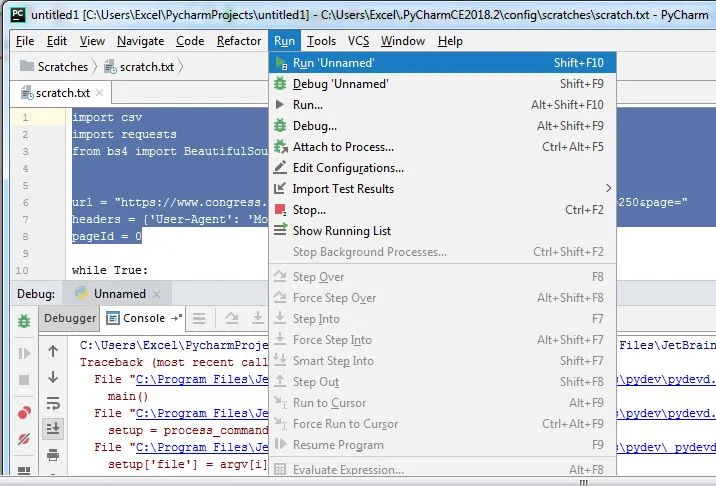
Task: Switch to the Debugger tab
Action: 70,318
